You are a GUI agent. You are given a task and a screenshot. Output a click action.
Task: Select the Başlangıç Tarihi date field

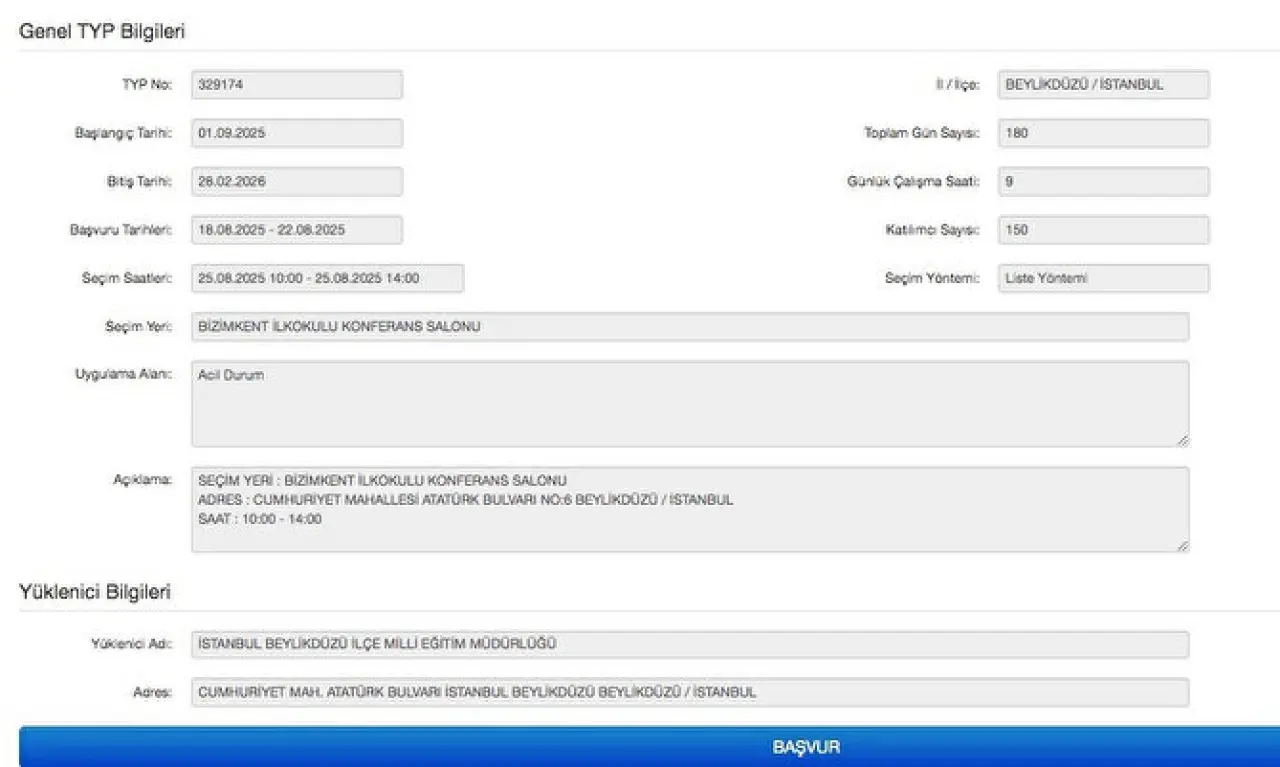[x=296, y=133]
